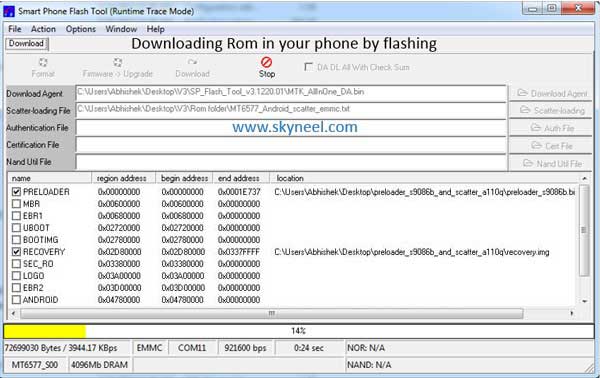Check the ANDROID partition checkbox
Screen dimensions: 600x378
click(16, 300)
